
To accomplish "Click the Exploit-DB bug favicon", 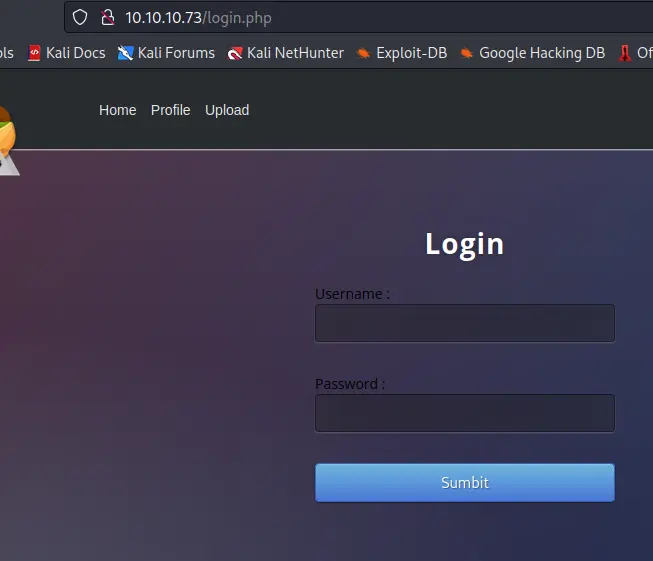I will [x=363, y=53].
